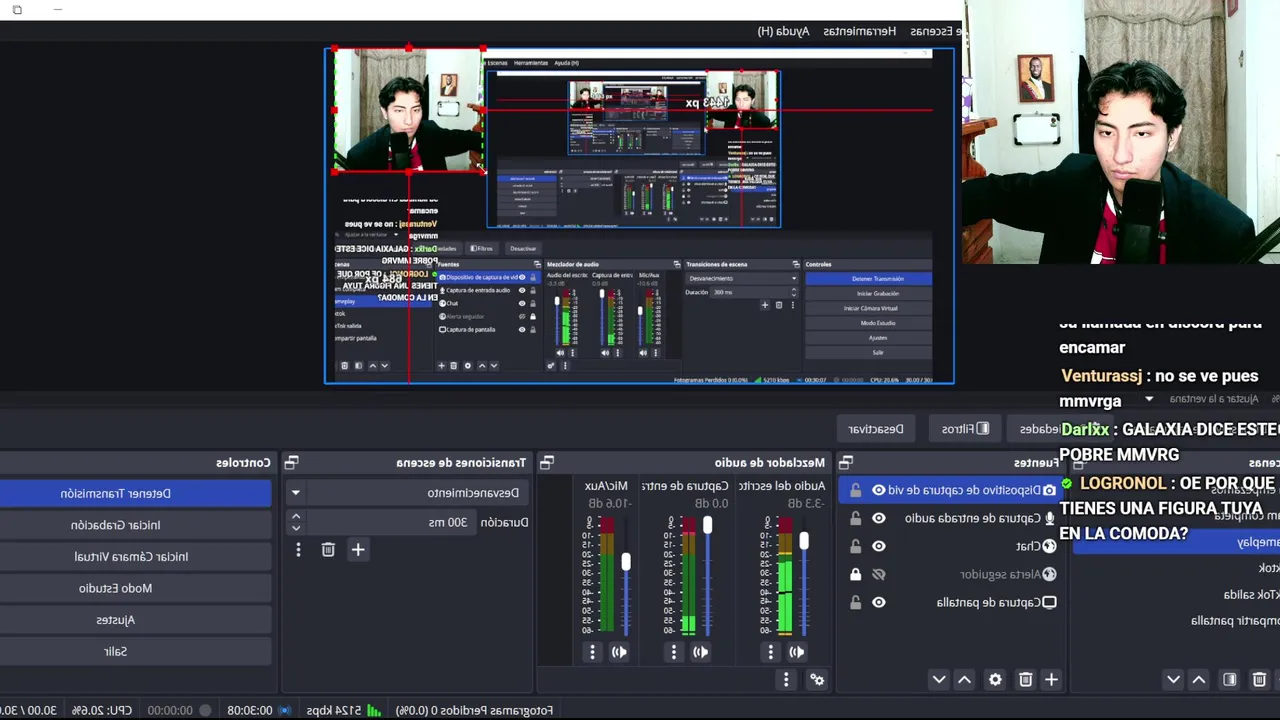Image resolution: width=1280 pixels, height=720 pixels.
Task: Undock the Fuentes panel via popout icon
Action: point(845,462)
